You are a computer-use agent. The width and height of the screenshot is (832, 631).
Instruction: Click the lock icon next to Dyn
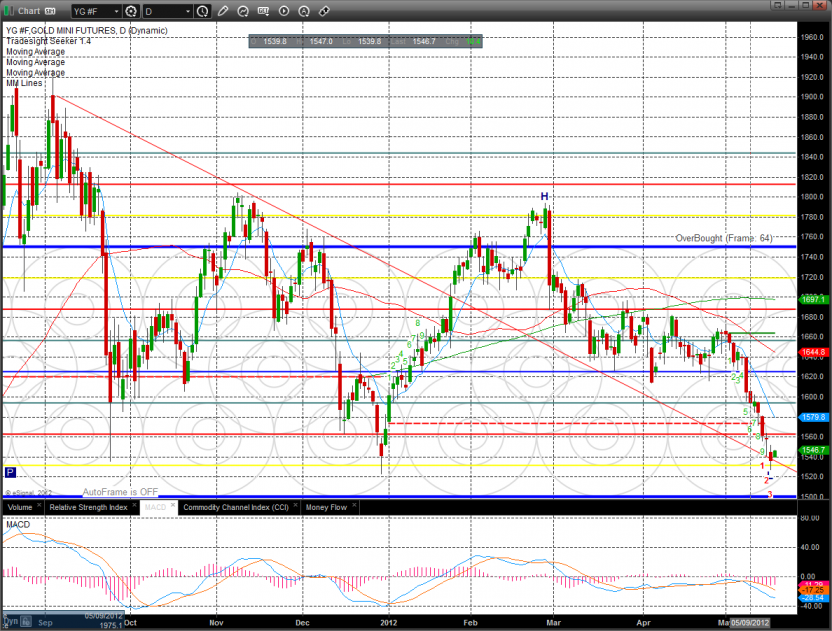click(x=27, y=621)
